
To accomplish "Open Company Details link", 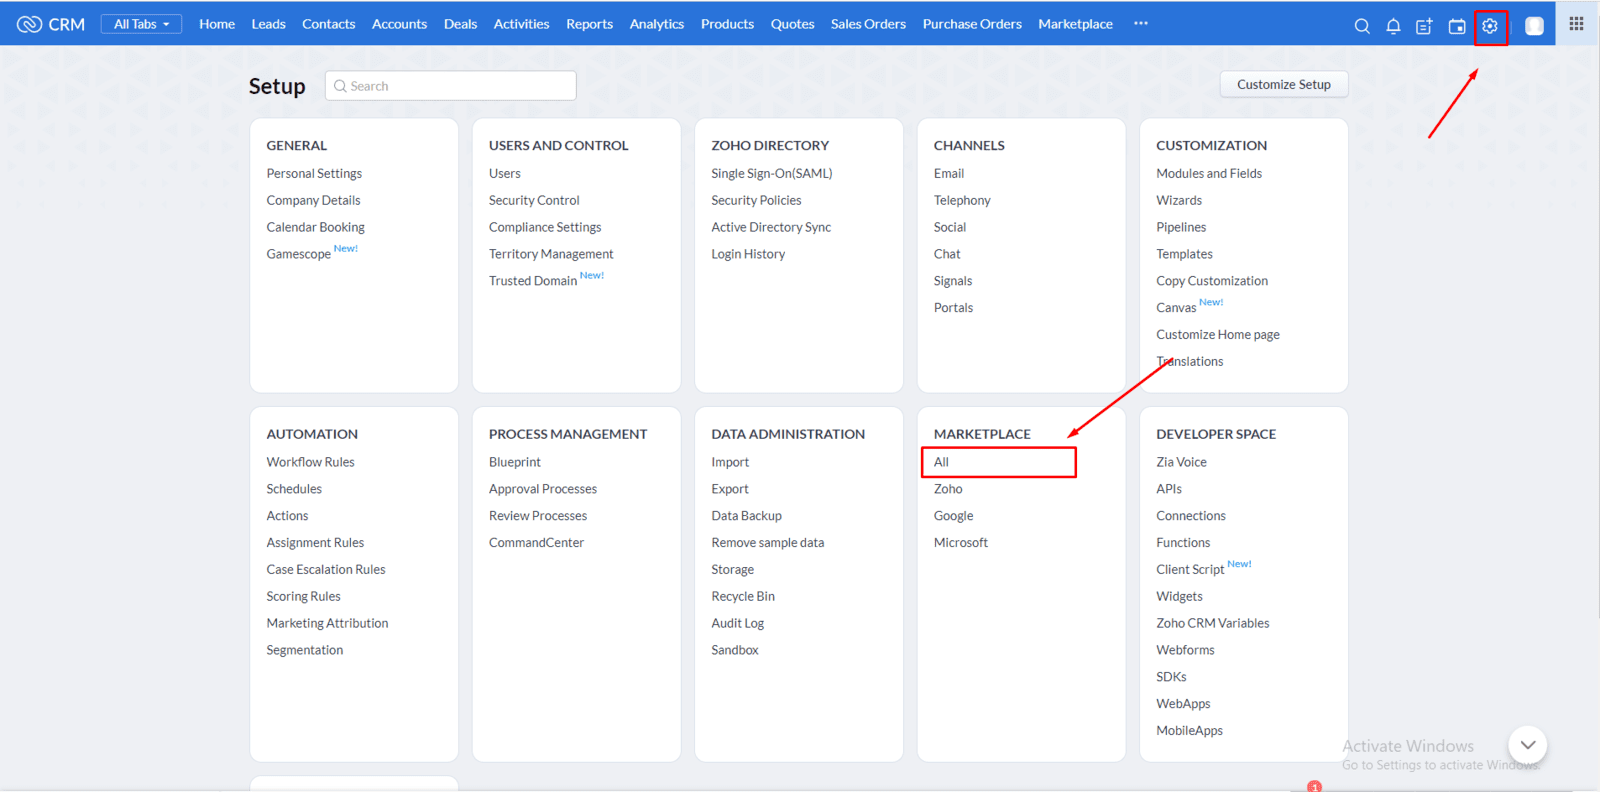I will pos(313,201).
